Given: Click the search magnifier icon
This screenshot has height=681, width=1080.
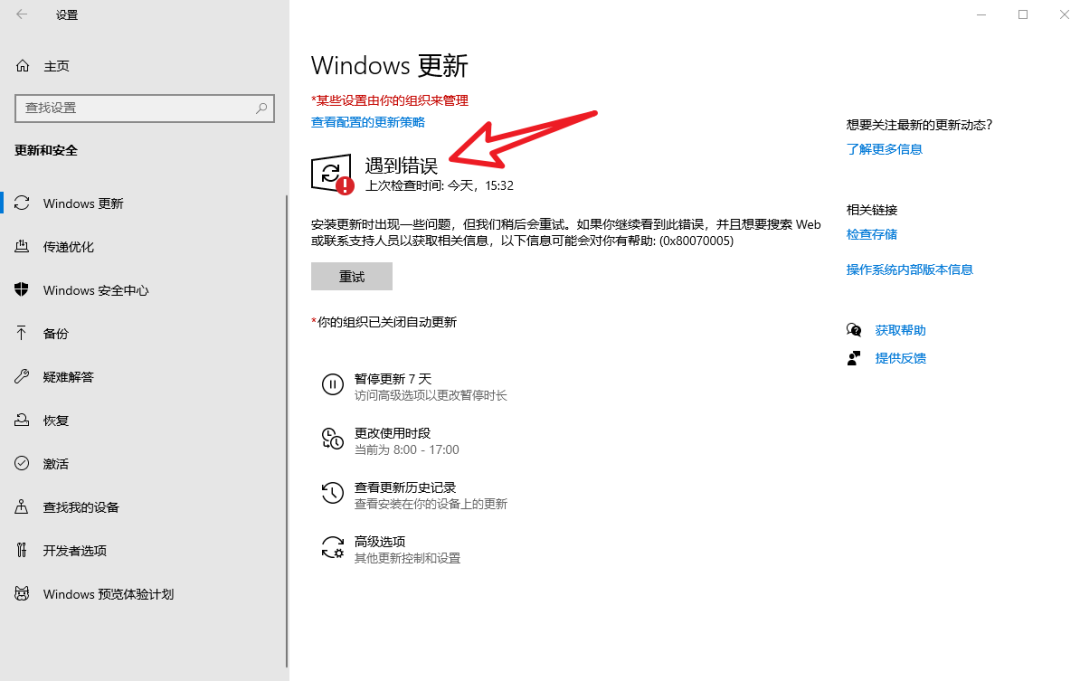Looking at the screenshot, I should click(x=262, y=108).
